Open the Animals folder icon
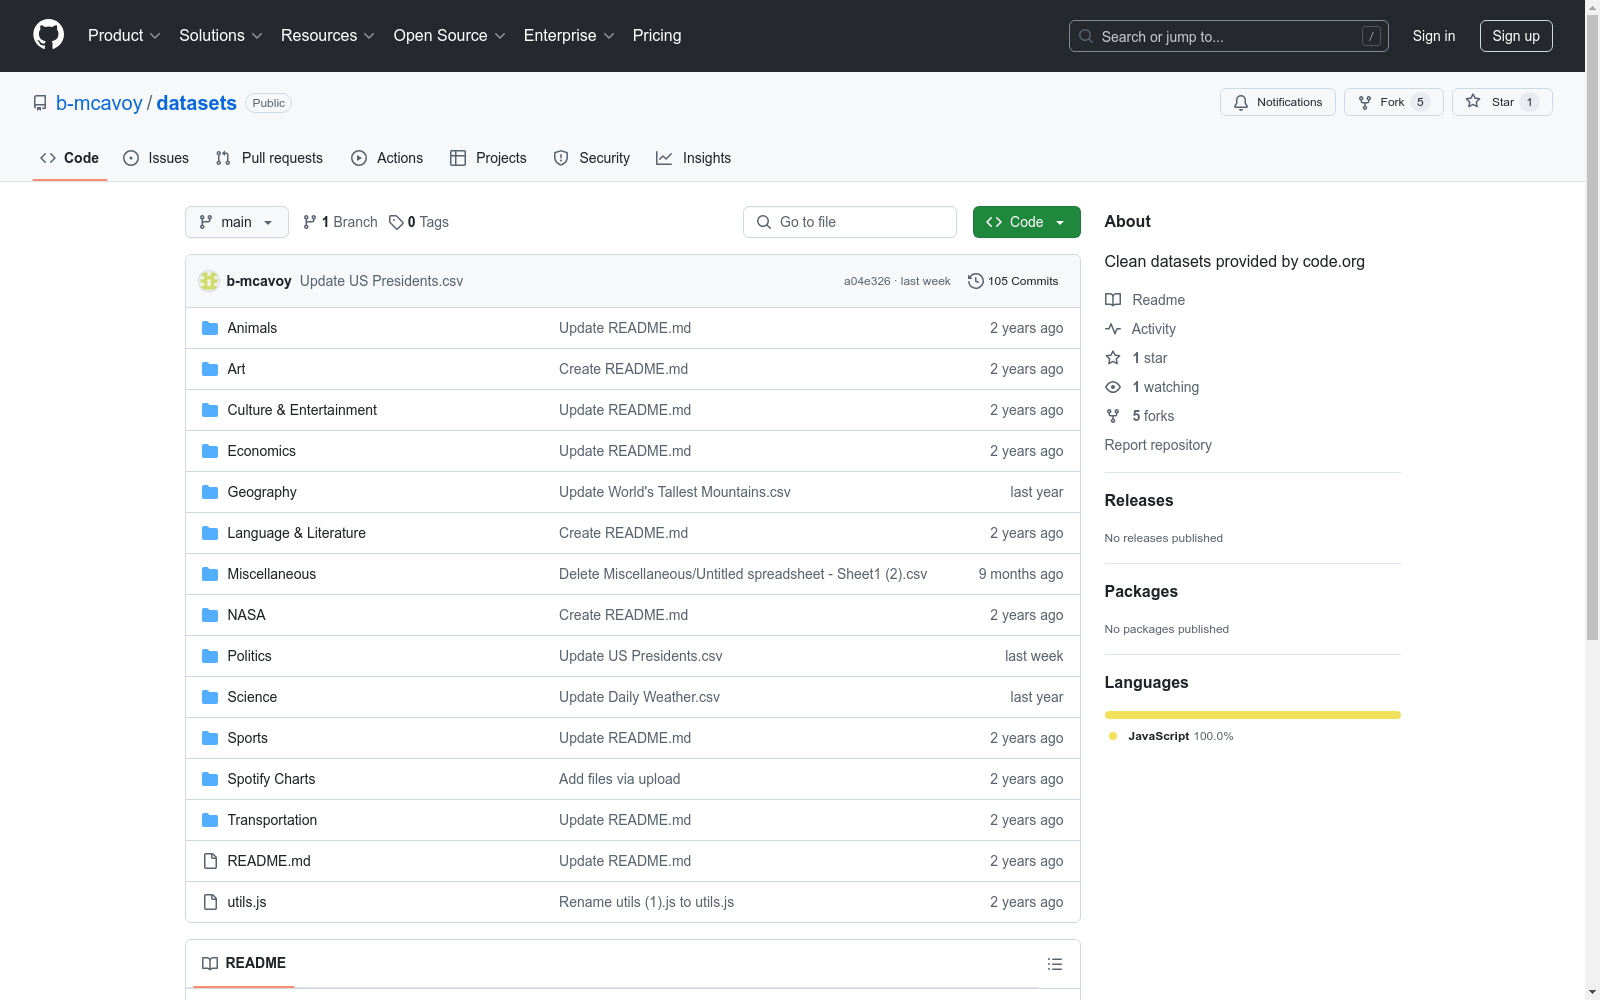 [210, 328]
